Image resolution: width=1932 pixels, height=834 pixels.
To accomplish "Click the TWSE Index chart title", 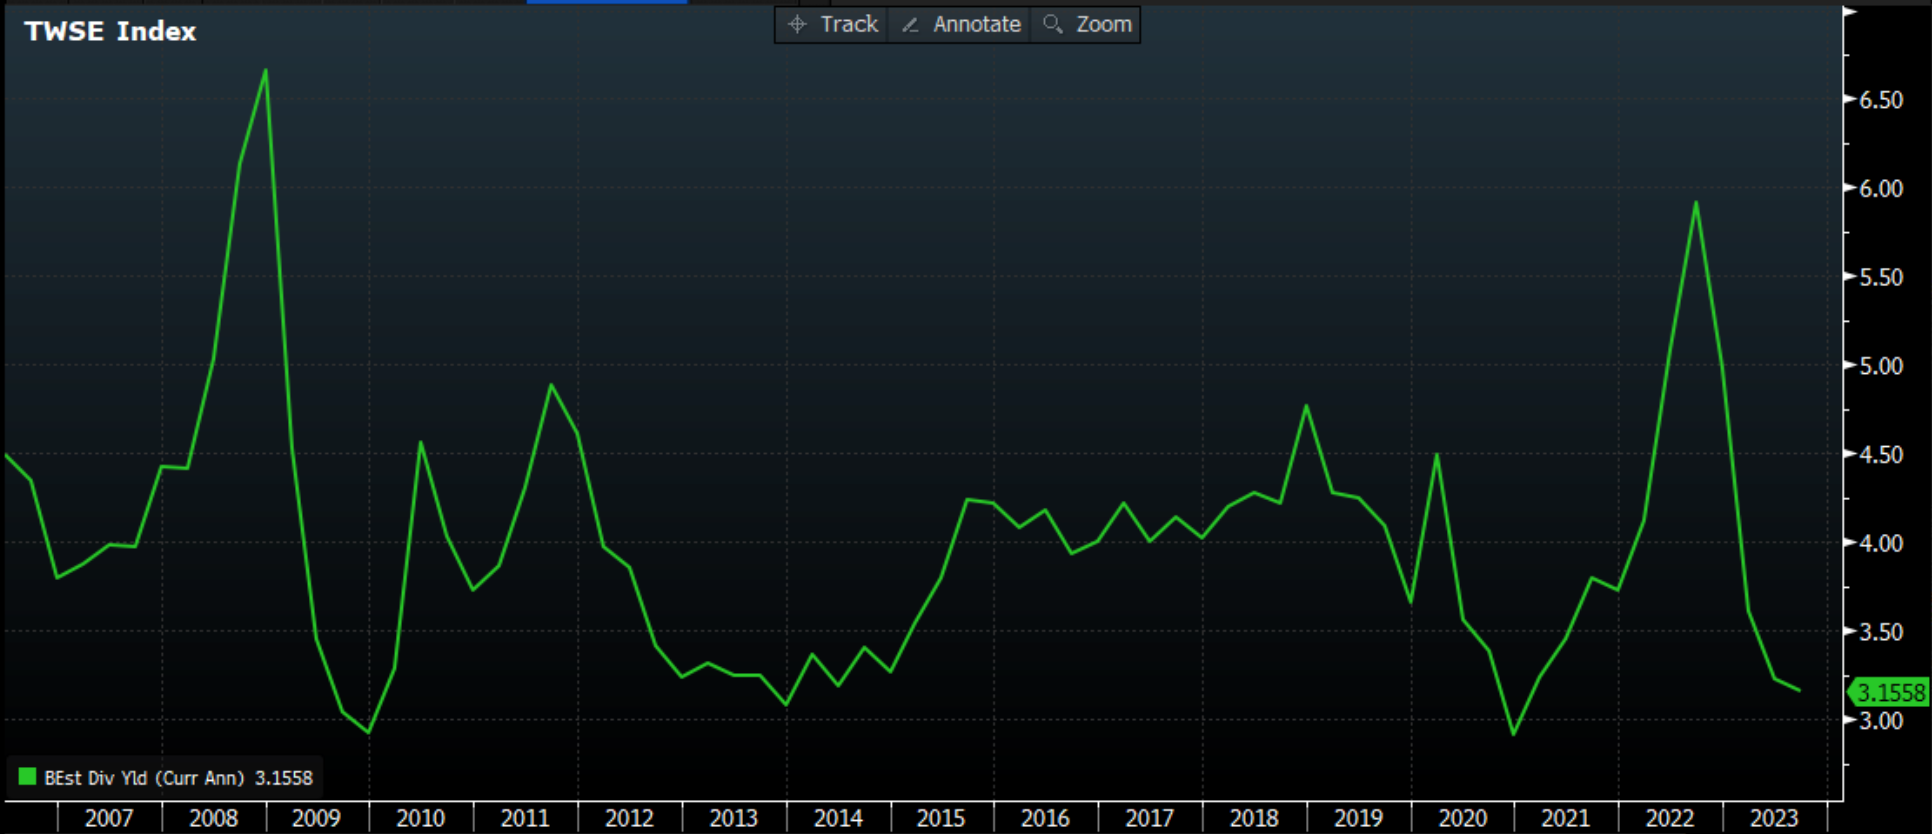I will point(110,32).
